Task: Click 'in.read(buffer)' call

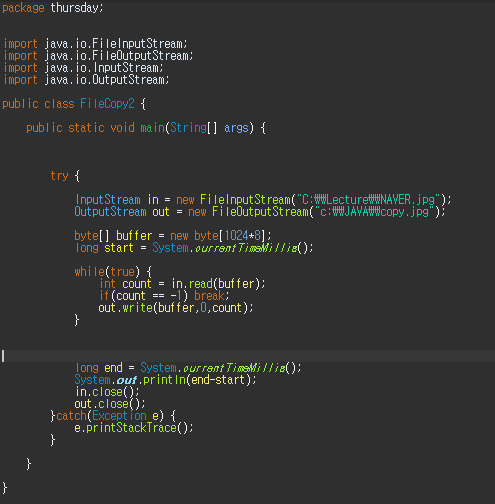Action: (x=215, y=284)
